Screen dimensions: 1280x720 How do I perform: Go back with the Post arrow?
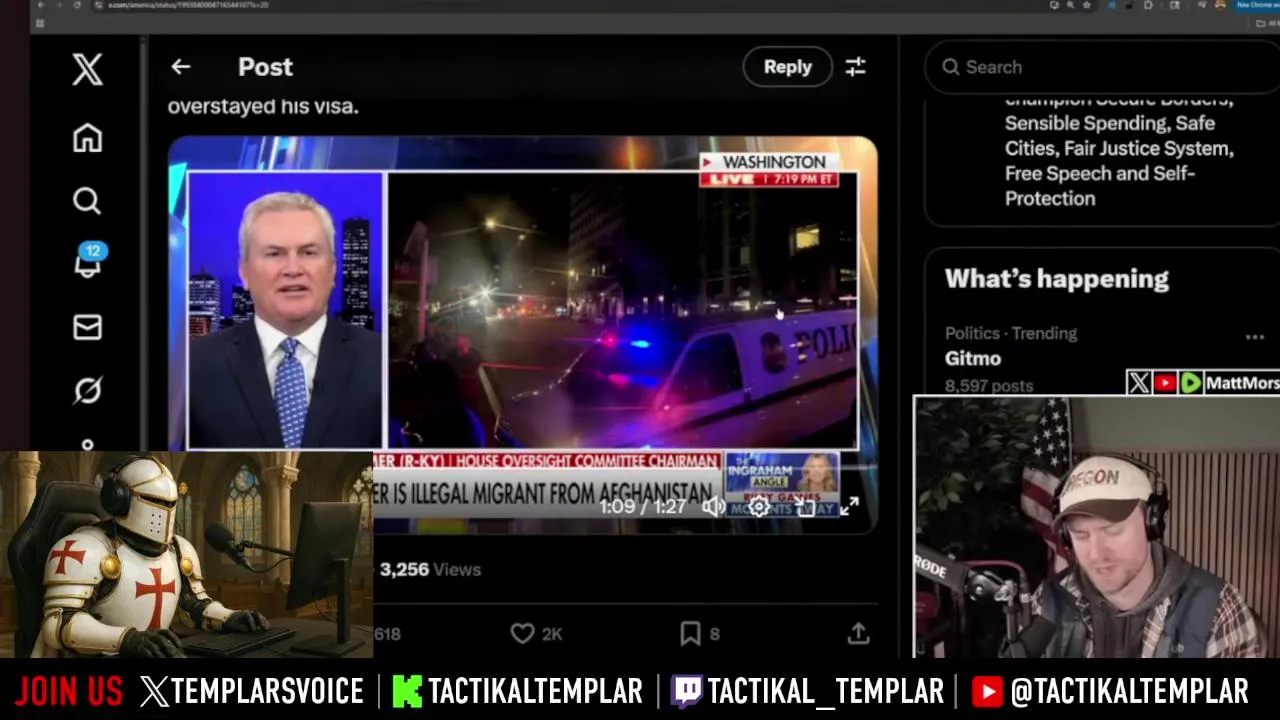(180, 67)
